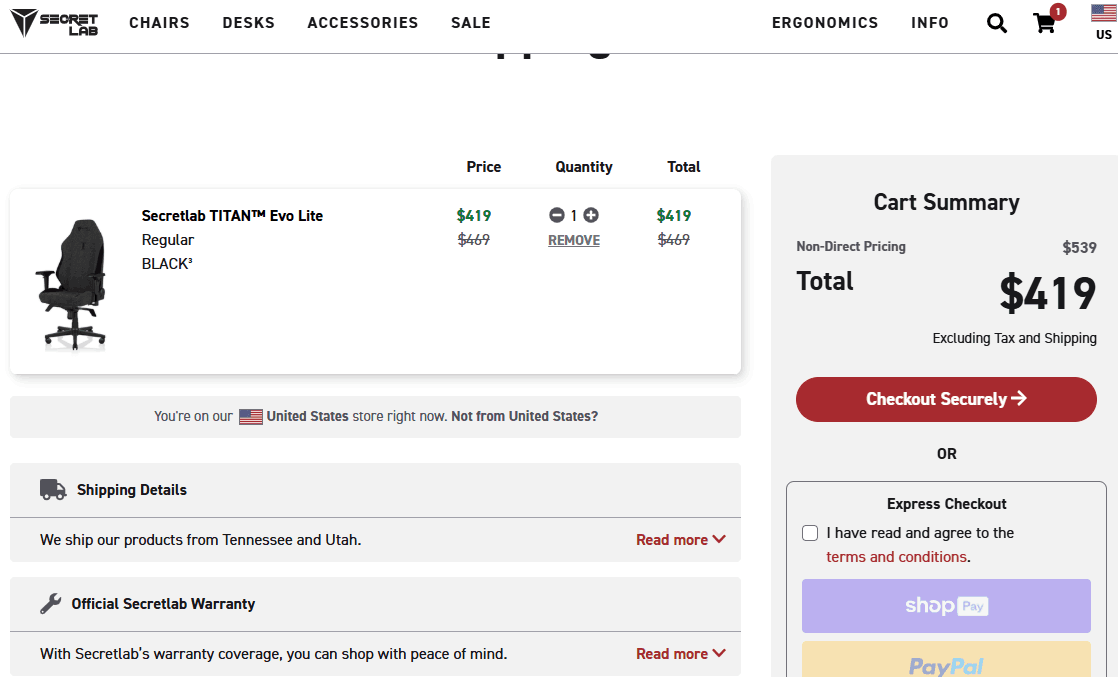The image size is (1118, 677).
Task: Open the Chairs menu
Action: (x=160, y=23)
